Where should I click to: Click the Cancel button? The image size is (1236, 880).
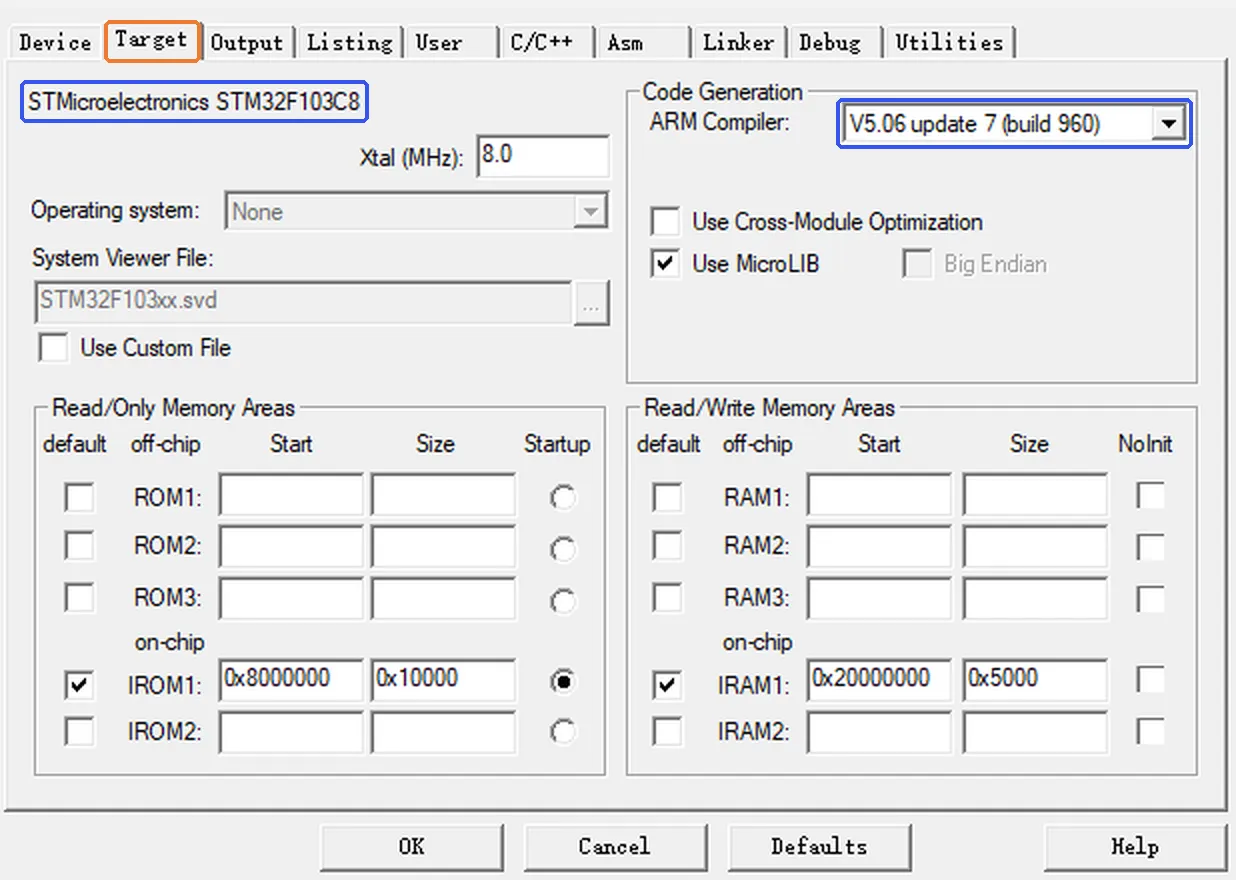[x=614, y=847]
